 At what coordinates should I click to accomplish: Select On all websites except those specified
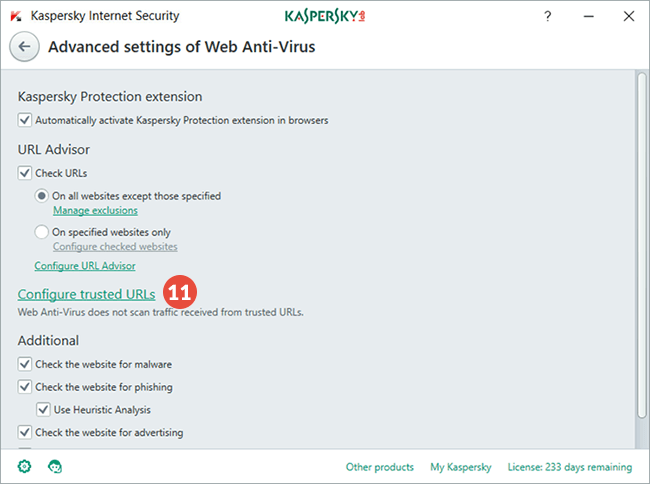[x=42, y=196]
